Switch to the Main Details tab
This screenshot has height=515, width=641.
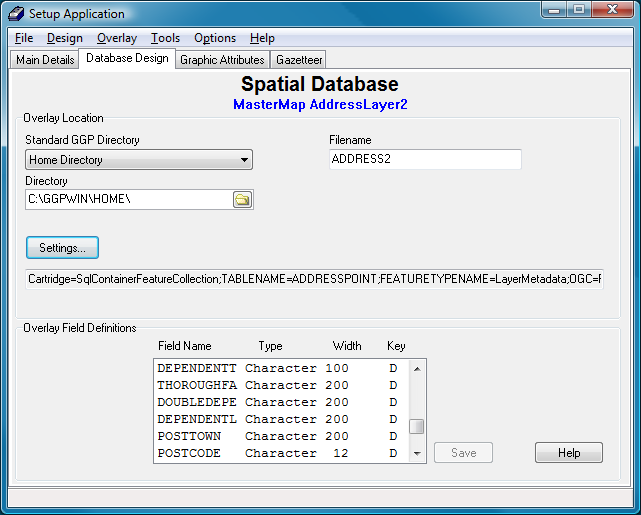(45, 60)
